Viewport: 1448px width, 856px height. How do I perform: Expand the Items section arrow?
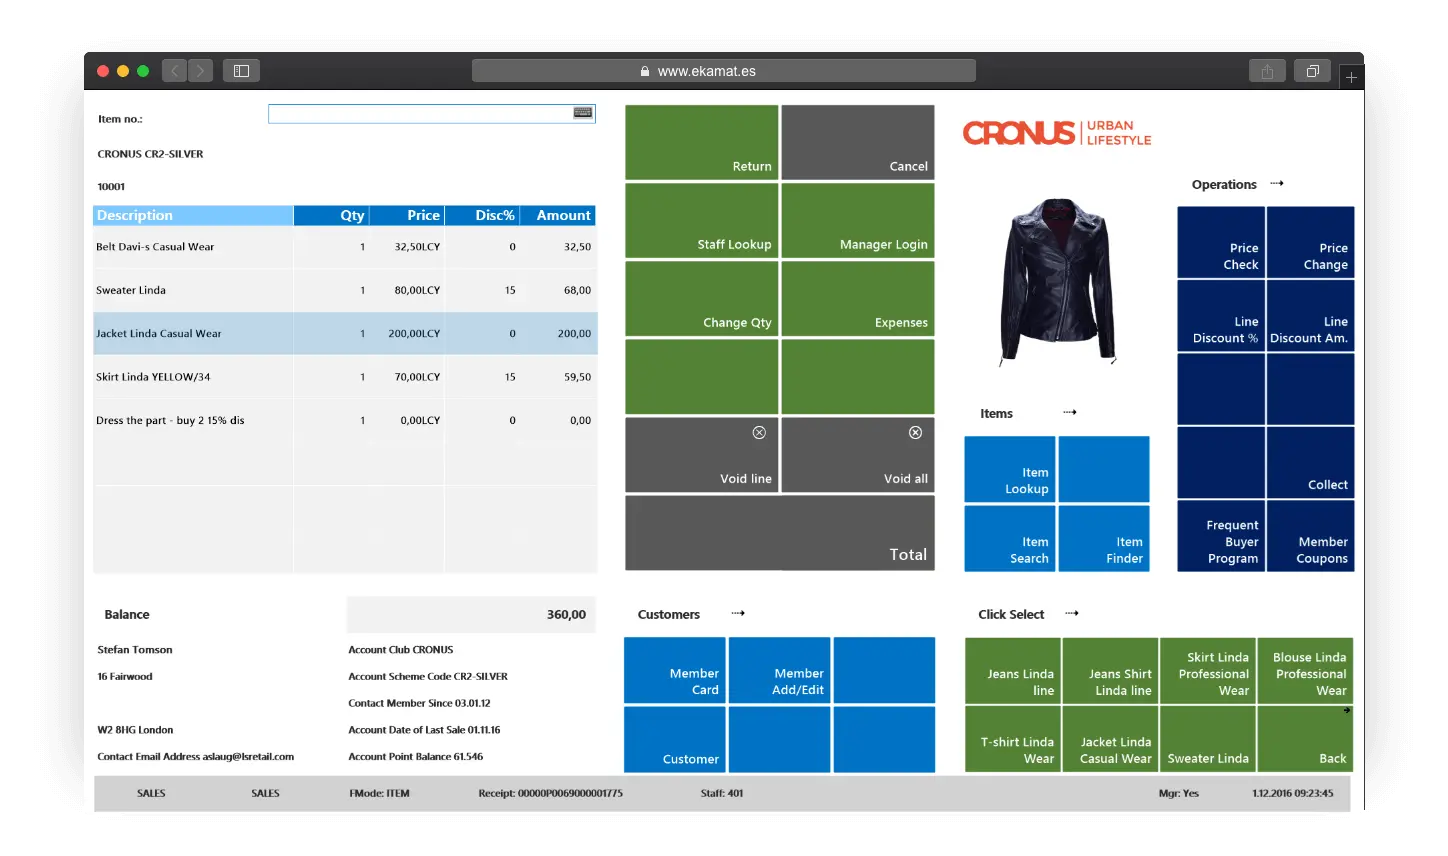[x=1069, y=412]
